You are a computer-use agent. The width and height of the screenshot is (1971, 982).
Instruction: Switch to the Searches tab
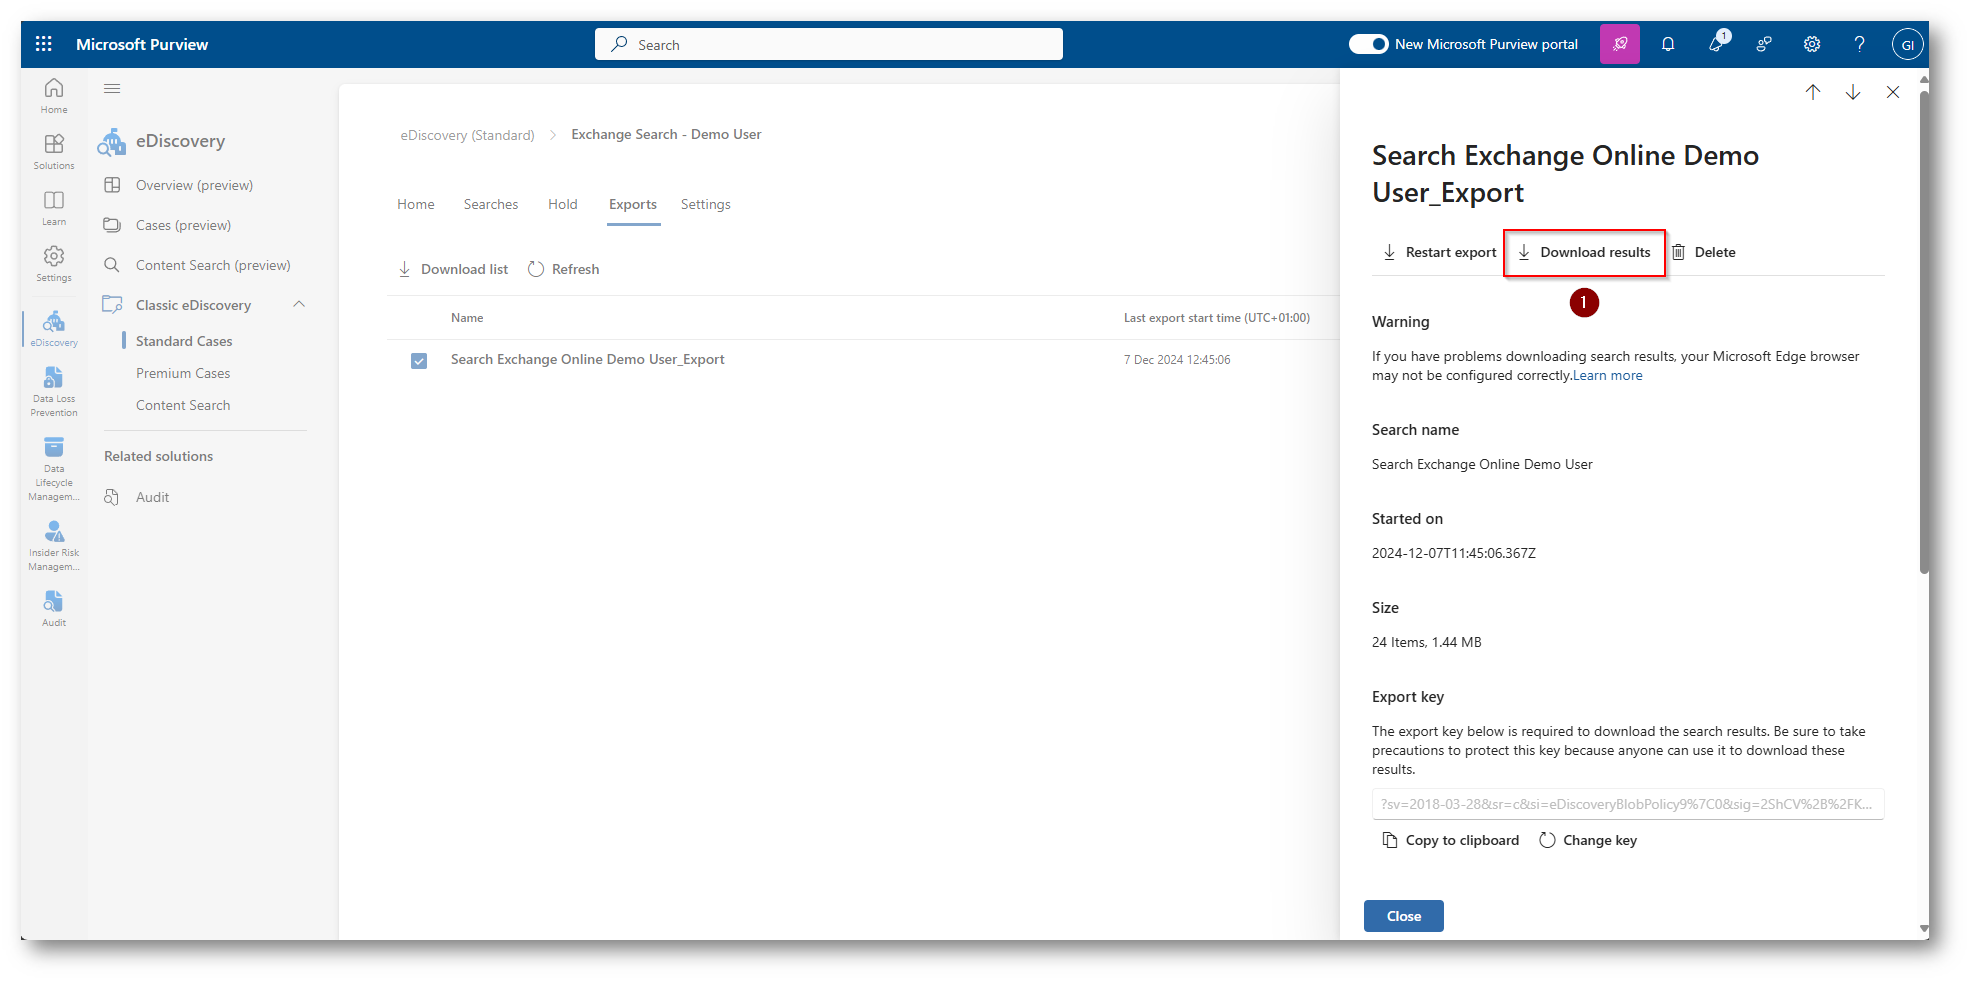490,204
